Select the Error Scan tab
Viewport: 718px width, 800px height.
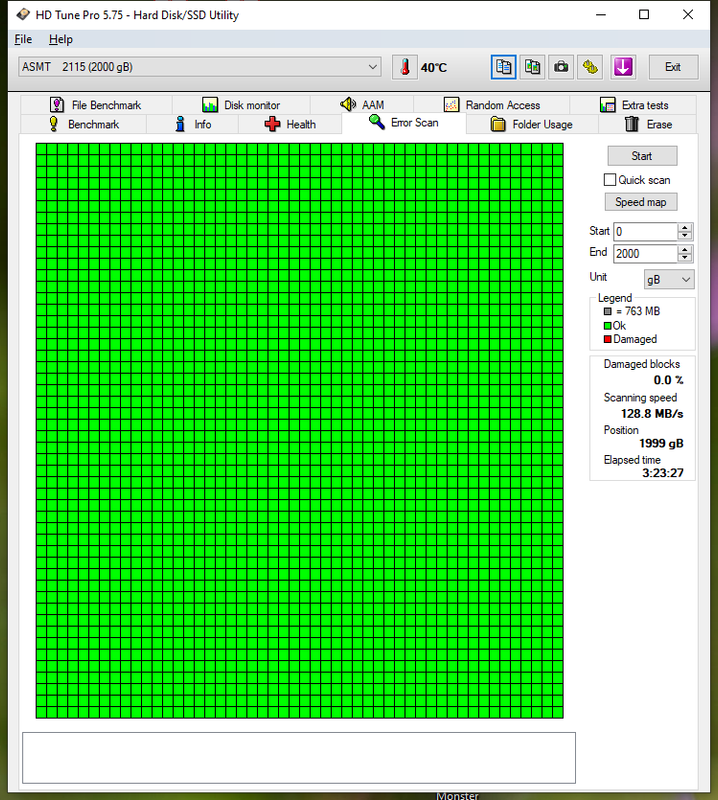[404, 122]
